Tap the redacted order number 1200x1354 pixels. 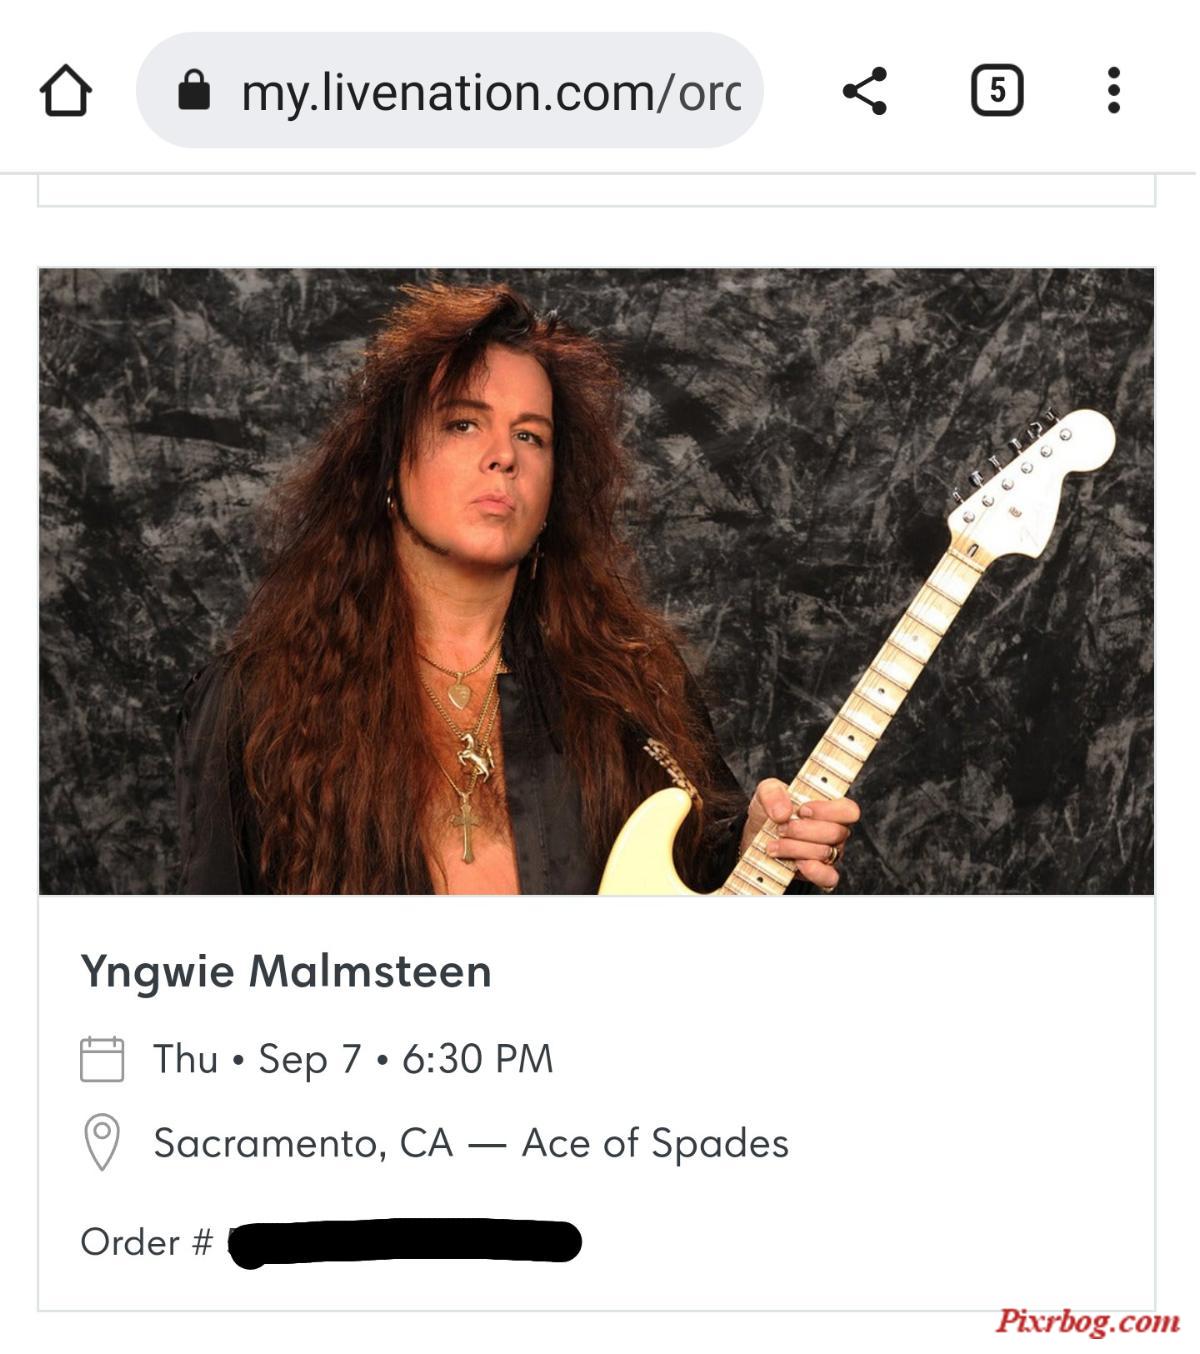point(405,1243)
